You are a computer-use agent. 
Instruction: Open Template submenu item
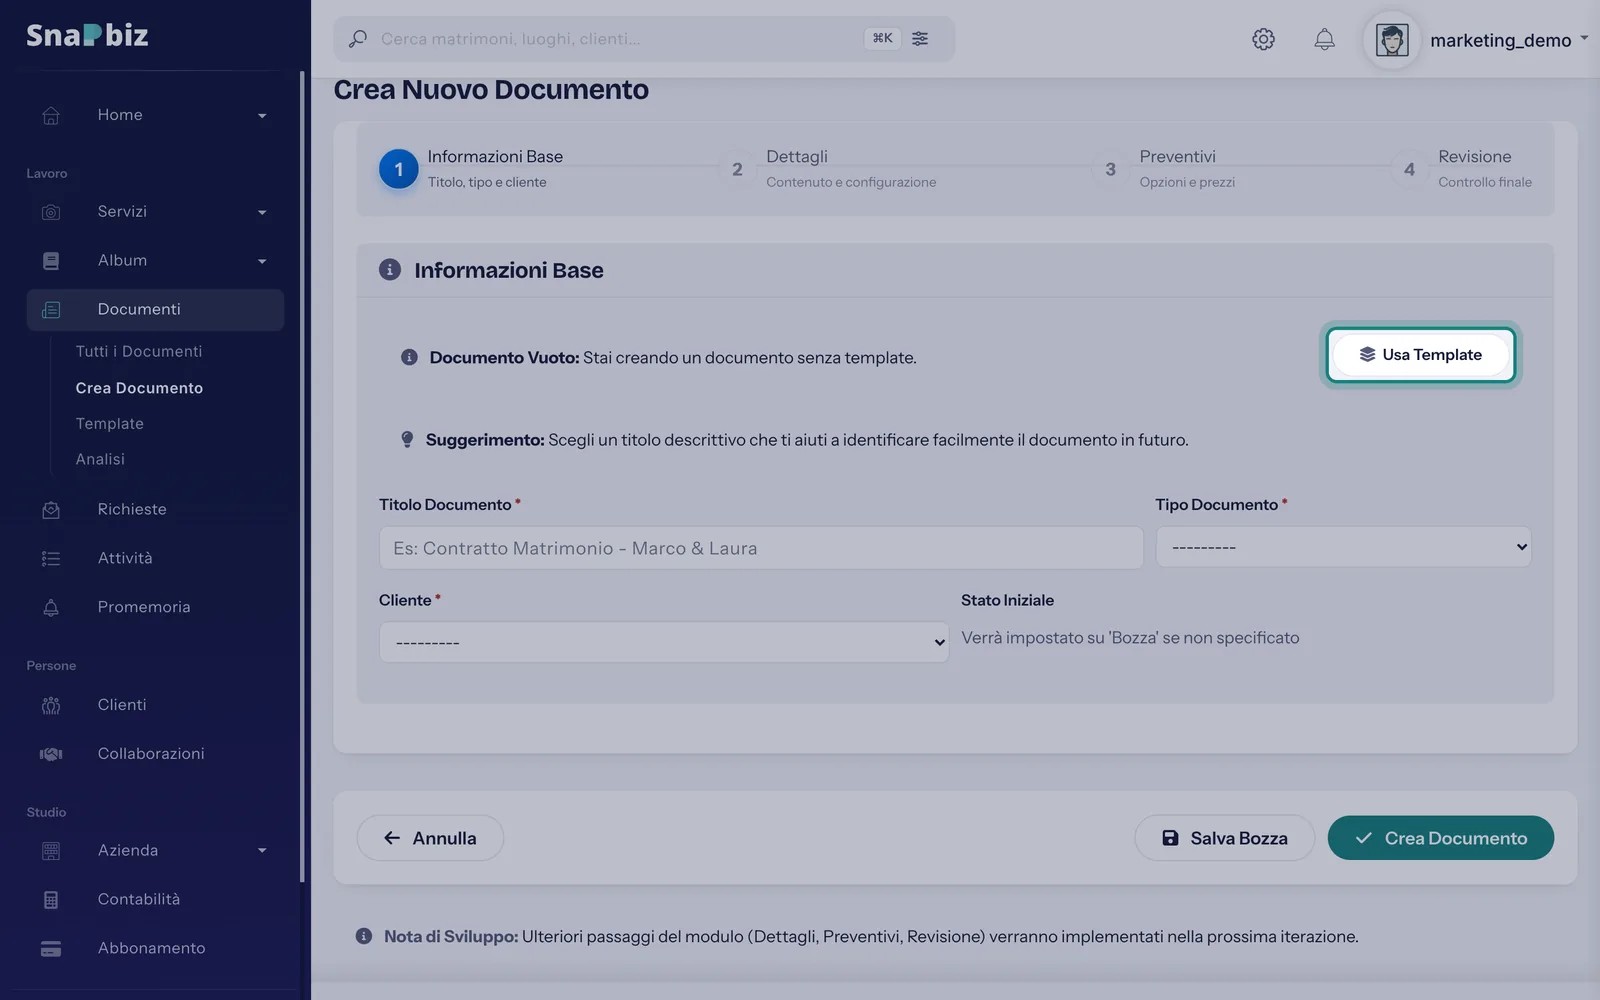(x=110, y=424)
